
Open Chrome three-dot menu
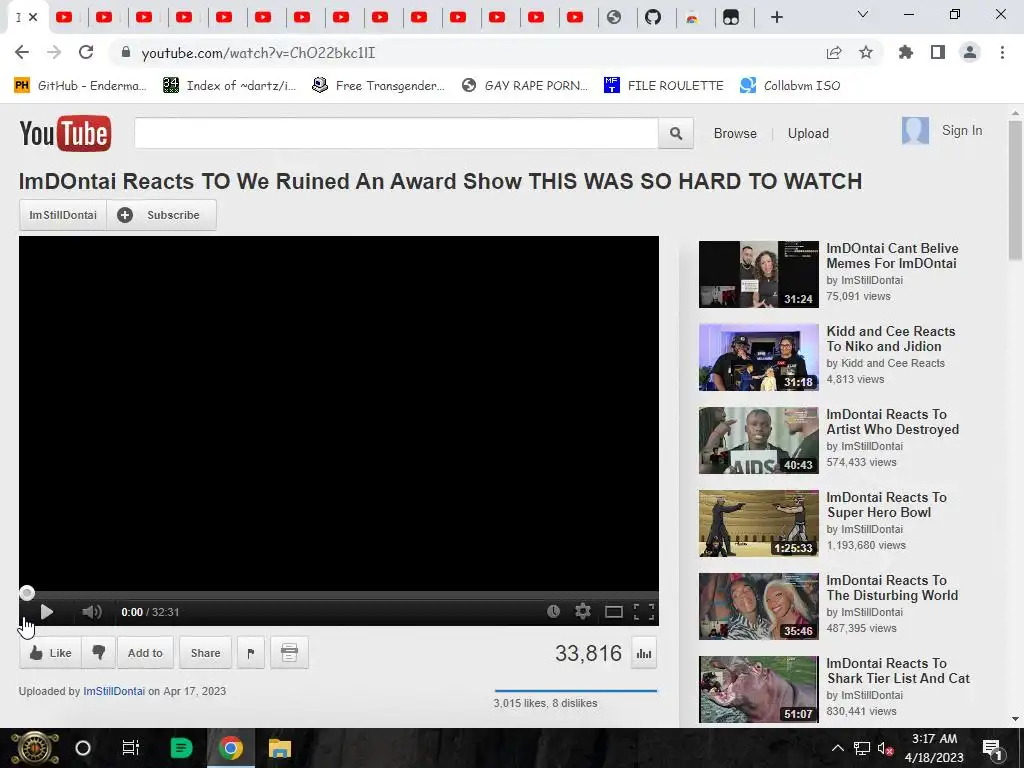pos(1002,52)
